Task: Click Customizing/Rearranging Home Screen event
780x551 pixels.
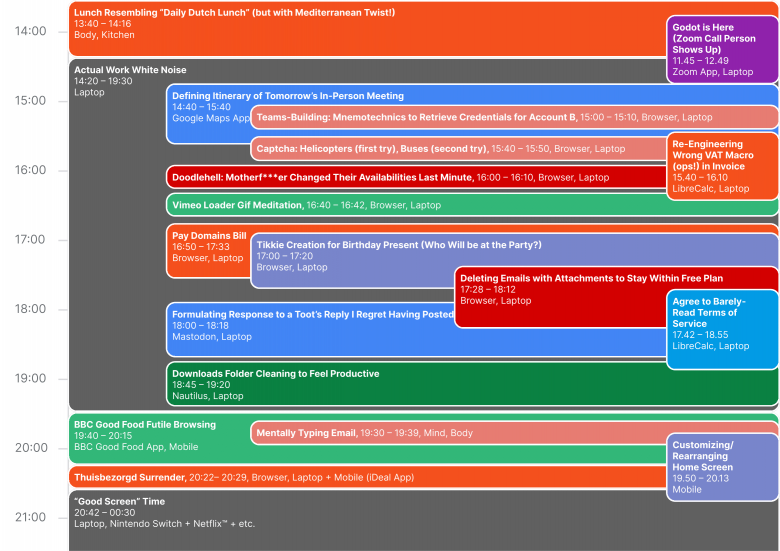Action: [722, 468]
